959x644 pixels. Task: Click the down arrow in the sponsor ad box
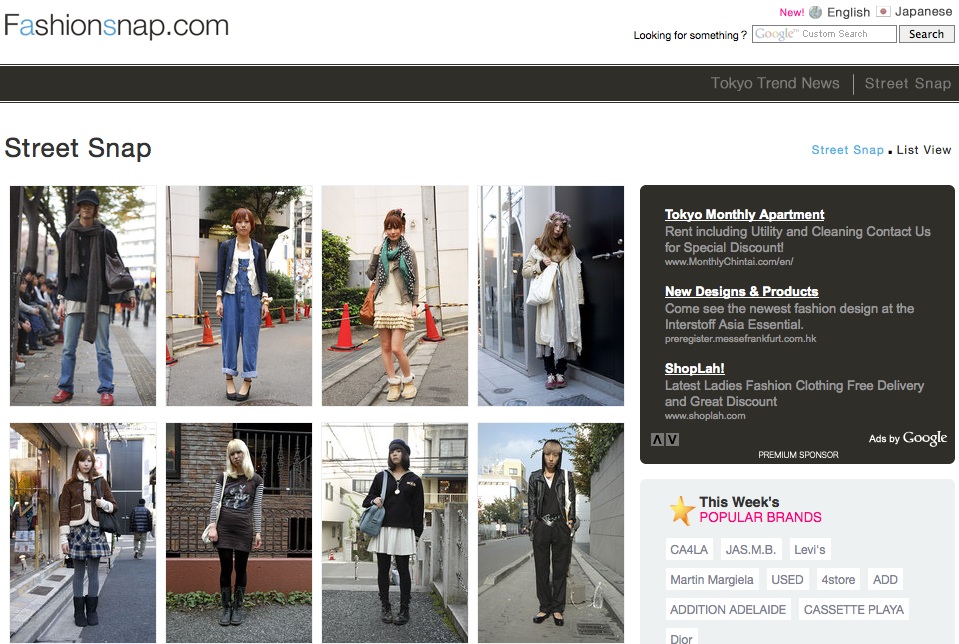tap(674, 437)
